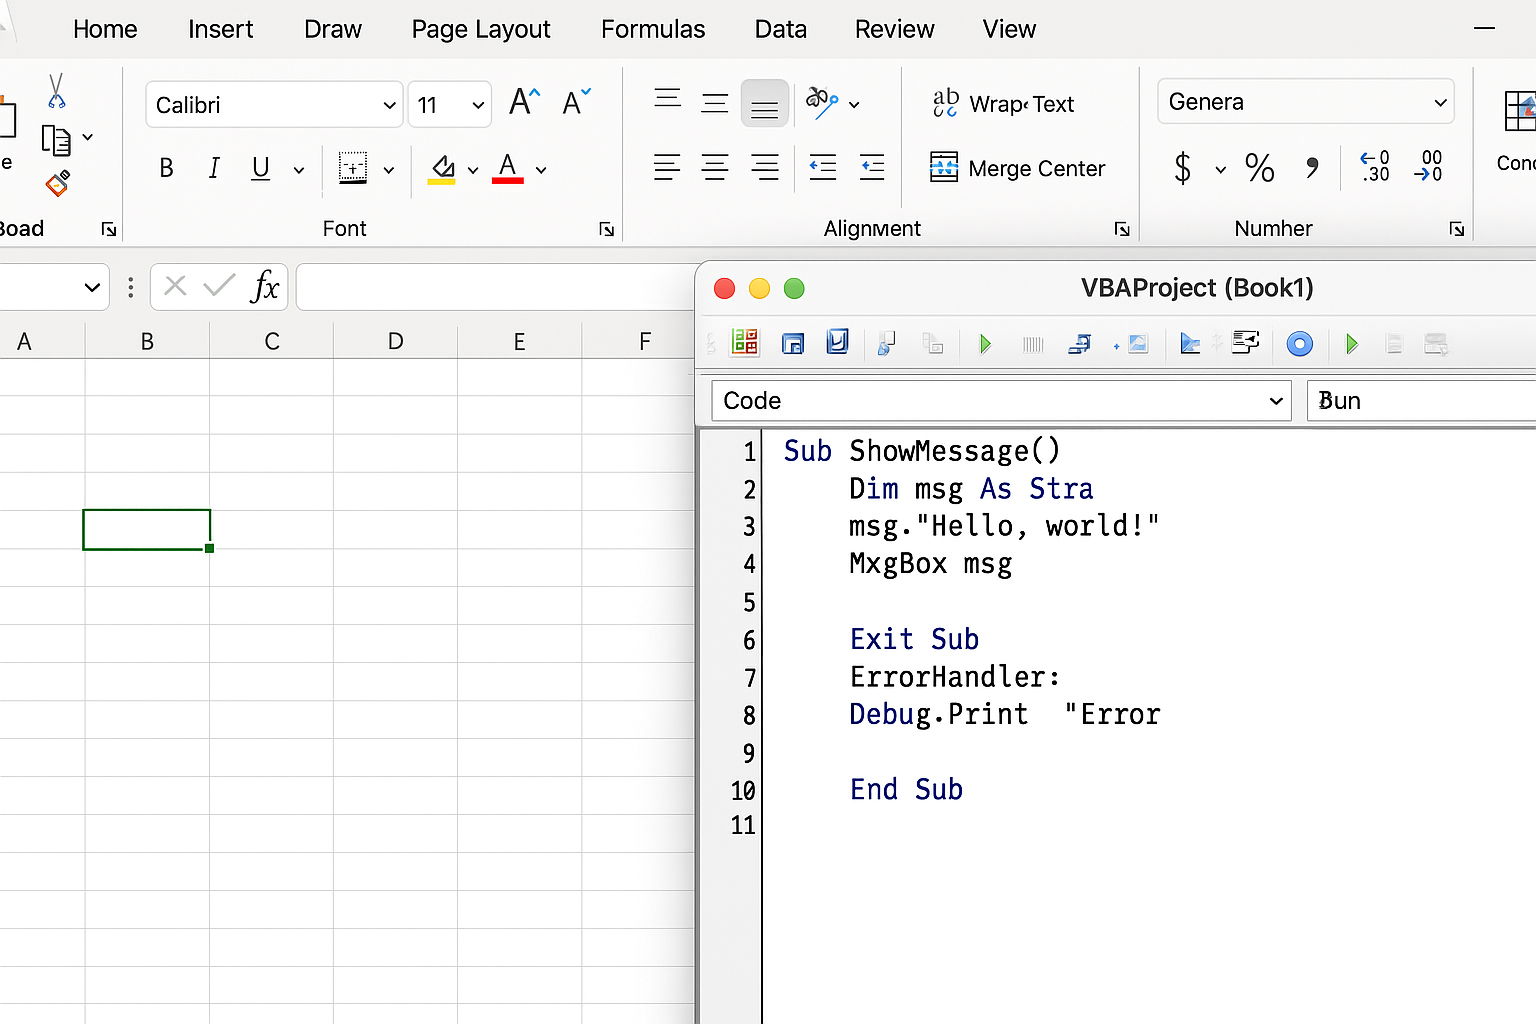
Task: Align text right in cell
Action: 765,167
